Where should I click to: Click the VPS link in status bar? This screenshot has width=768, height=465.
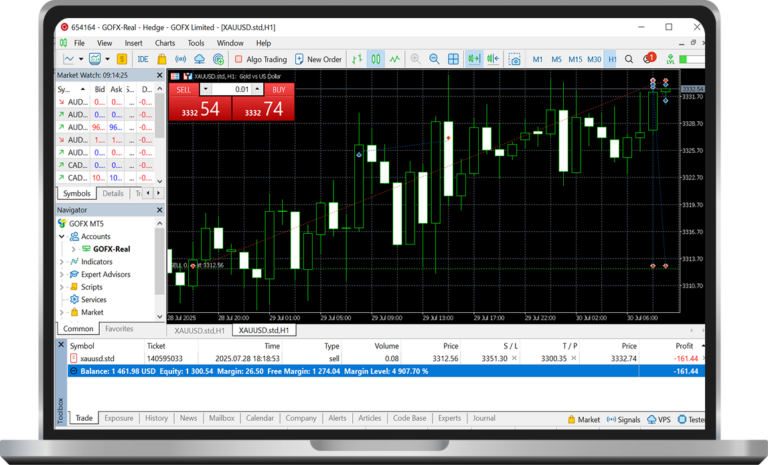(659, 419)
